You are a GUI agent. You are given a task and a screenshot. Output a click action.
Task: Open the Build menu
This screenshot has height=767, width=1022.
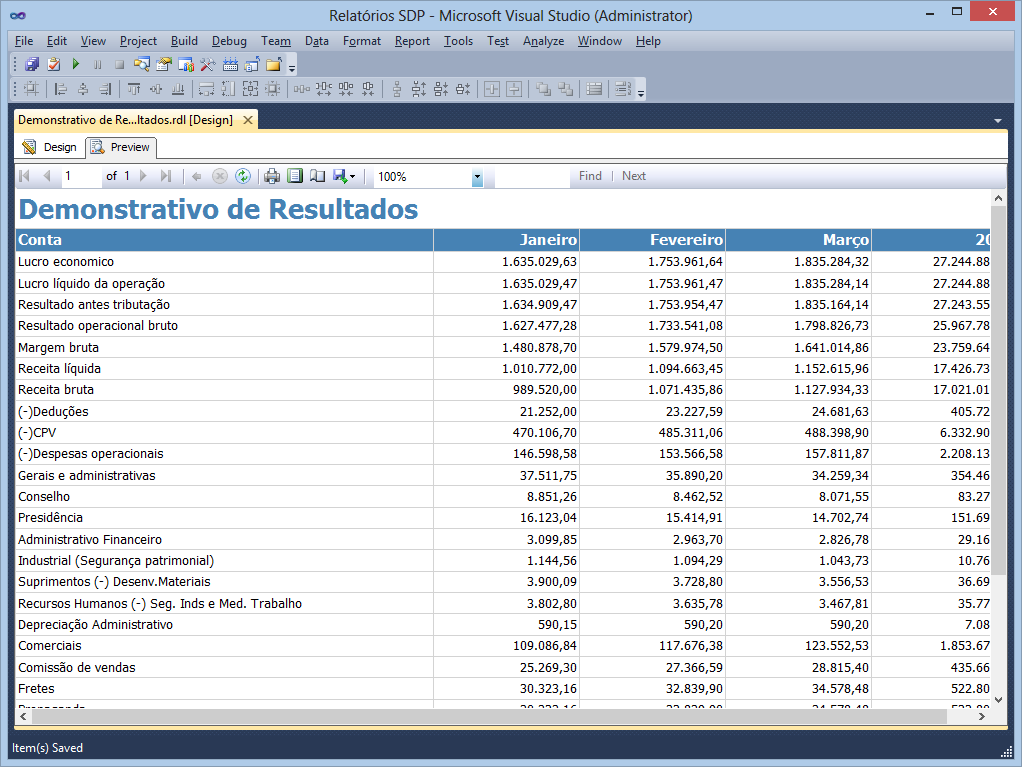(x=184, y=41)
